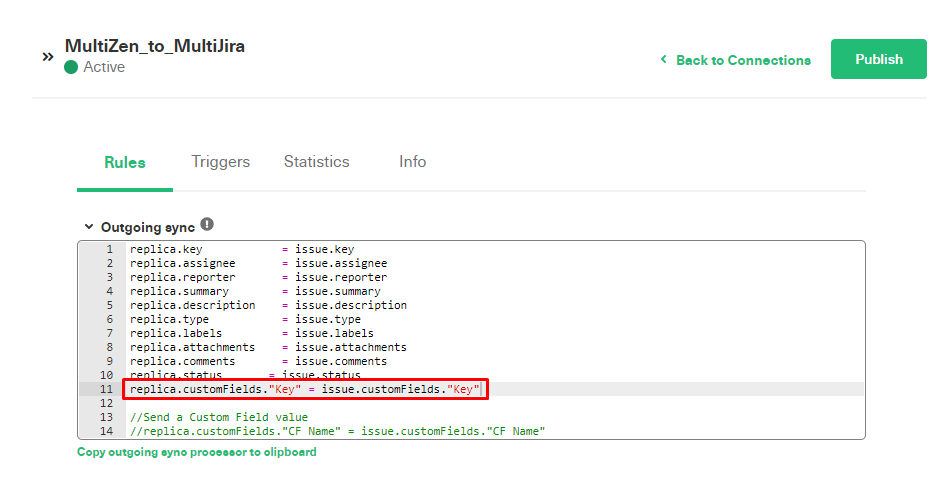This screenshot has width=938, height=486.
Task: Click the MultiZen_to_MultiJira connection title
Action: click(x=154, y=46)
